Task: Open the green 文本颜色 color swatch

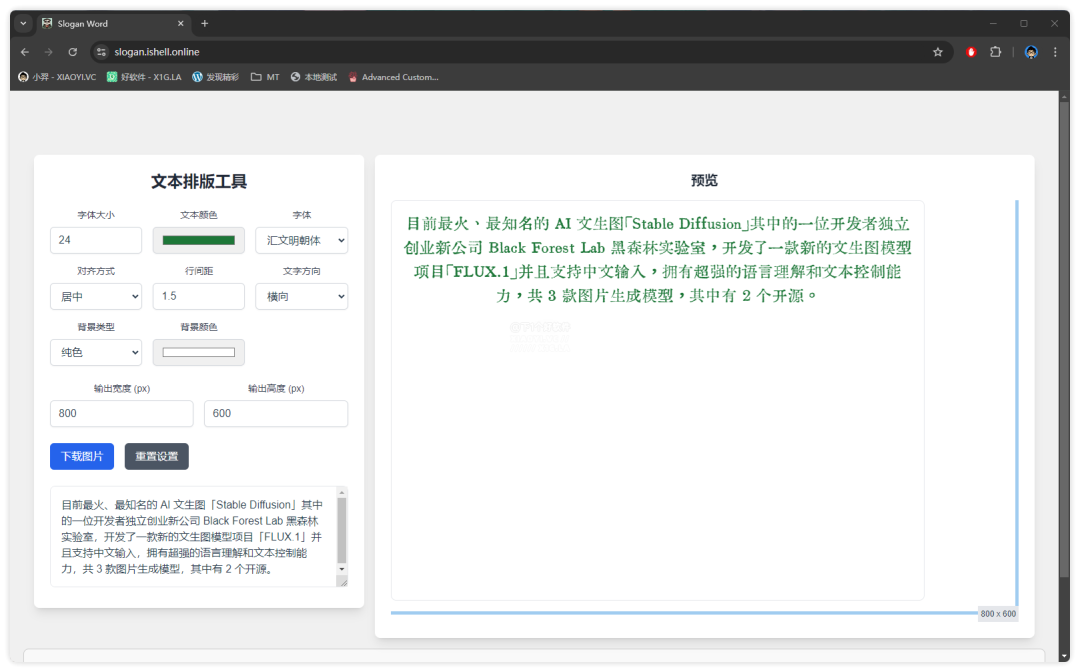Action: pos(198,240)
